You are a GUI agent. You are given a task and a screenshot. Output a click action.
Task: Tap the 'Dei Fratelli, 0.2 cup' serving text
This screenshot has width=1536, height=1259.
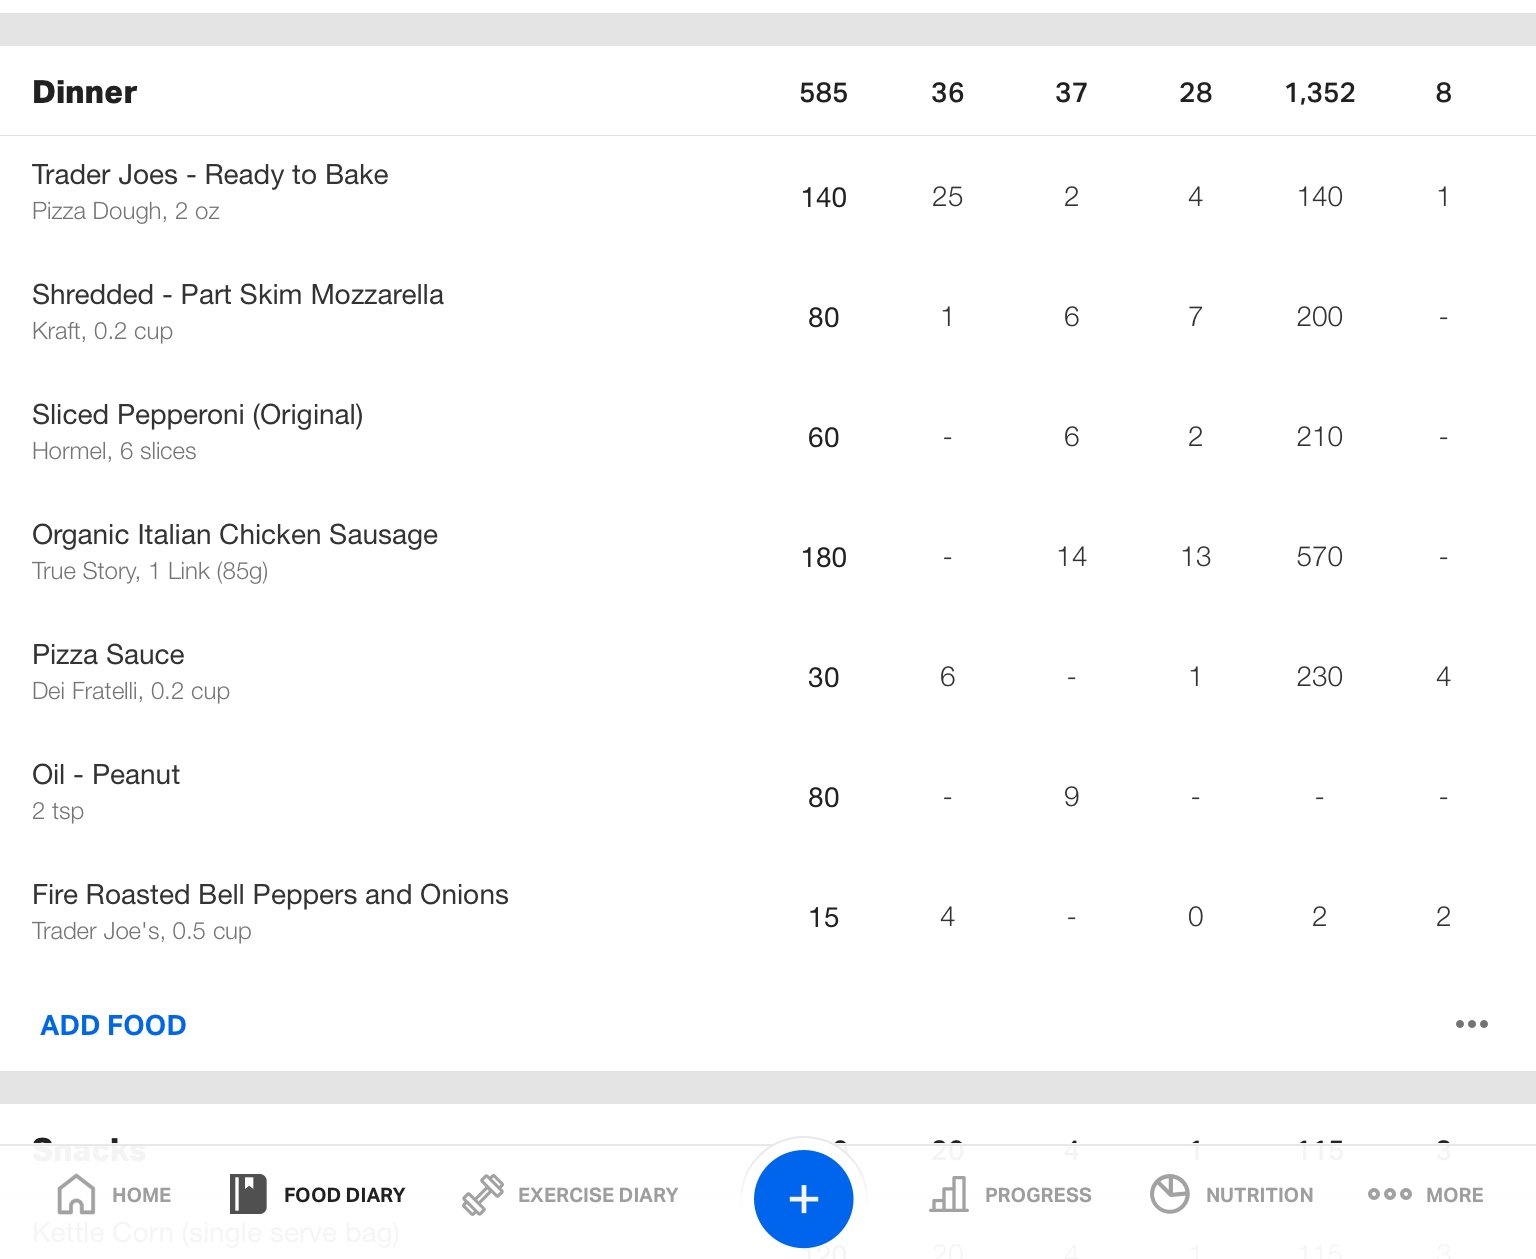pyautogui.click(x=131, y=691)
